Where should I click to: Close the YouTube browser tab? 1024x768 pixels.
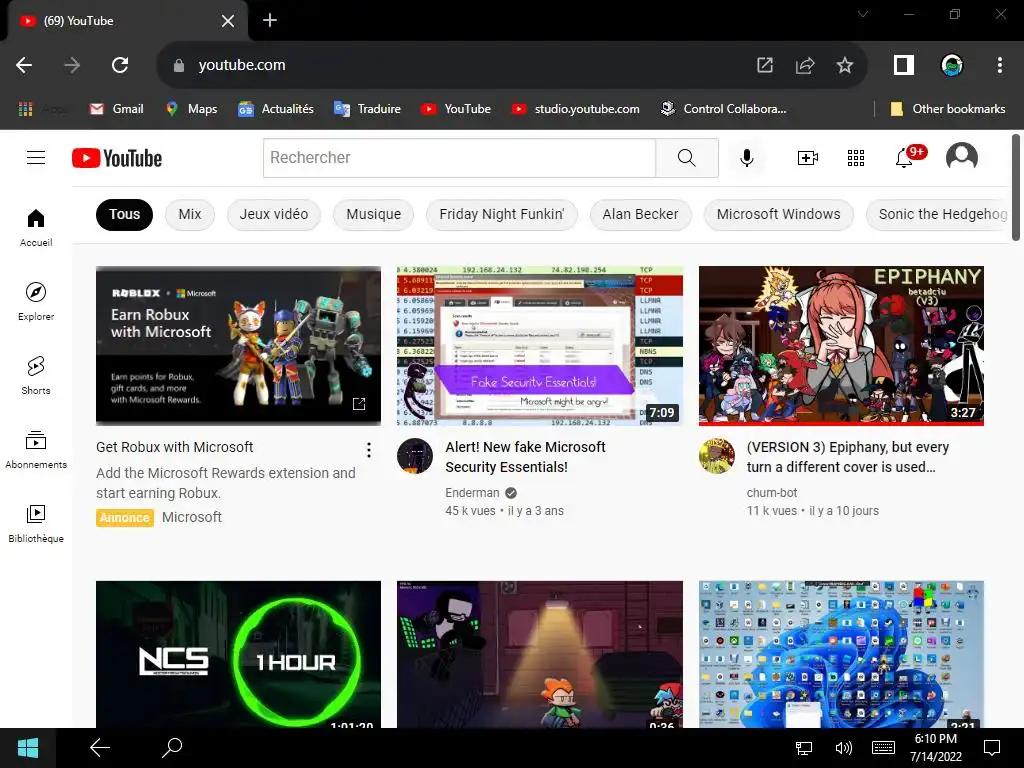click(228, 21)
